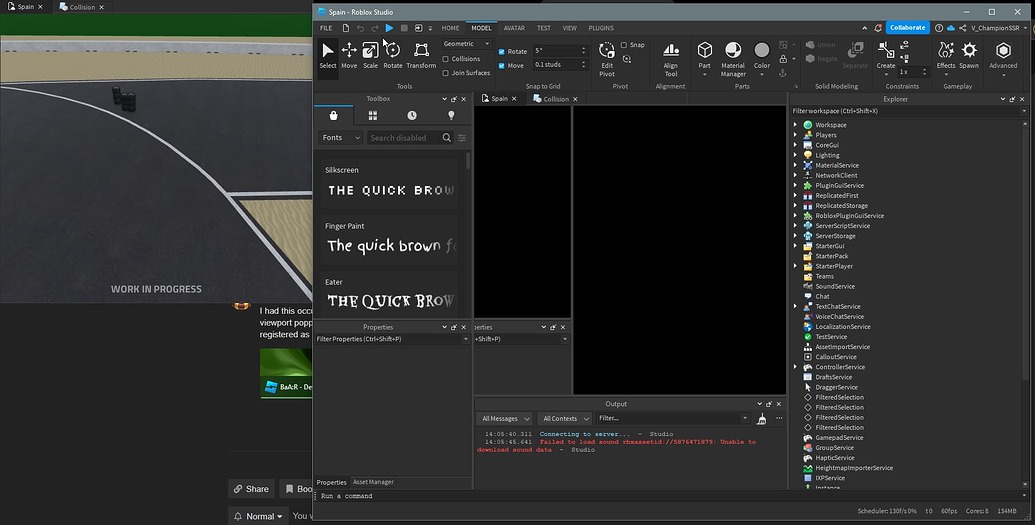
Task: Switch to the VIEW ribbon tab
Action: click(x=570, y=28)
